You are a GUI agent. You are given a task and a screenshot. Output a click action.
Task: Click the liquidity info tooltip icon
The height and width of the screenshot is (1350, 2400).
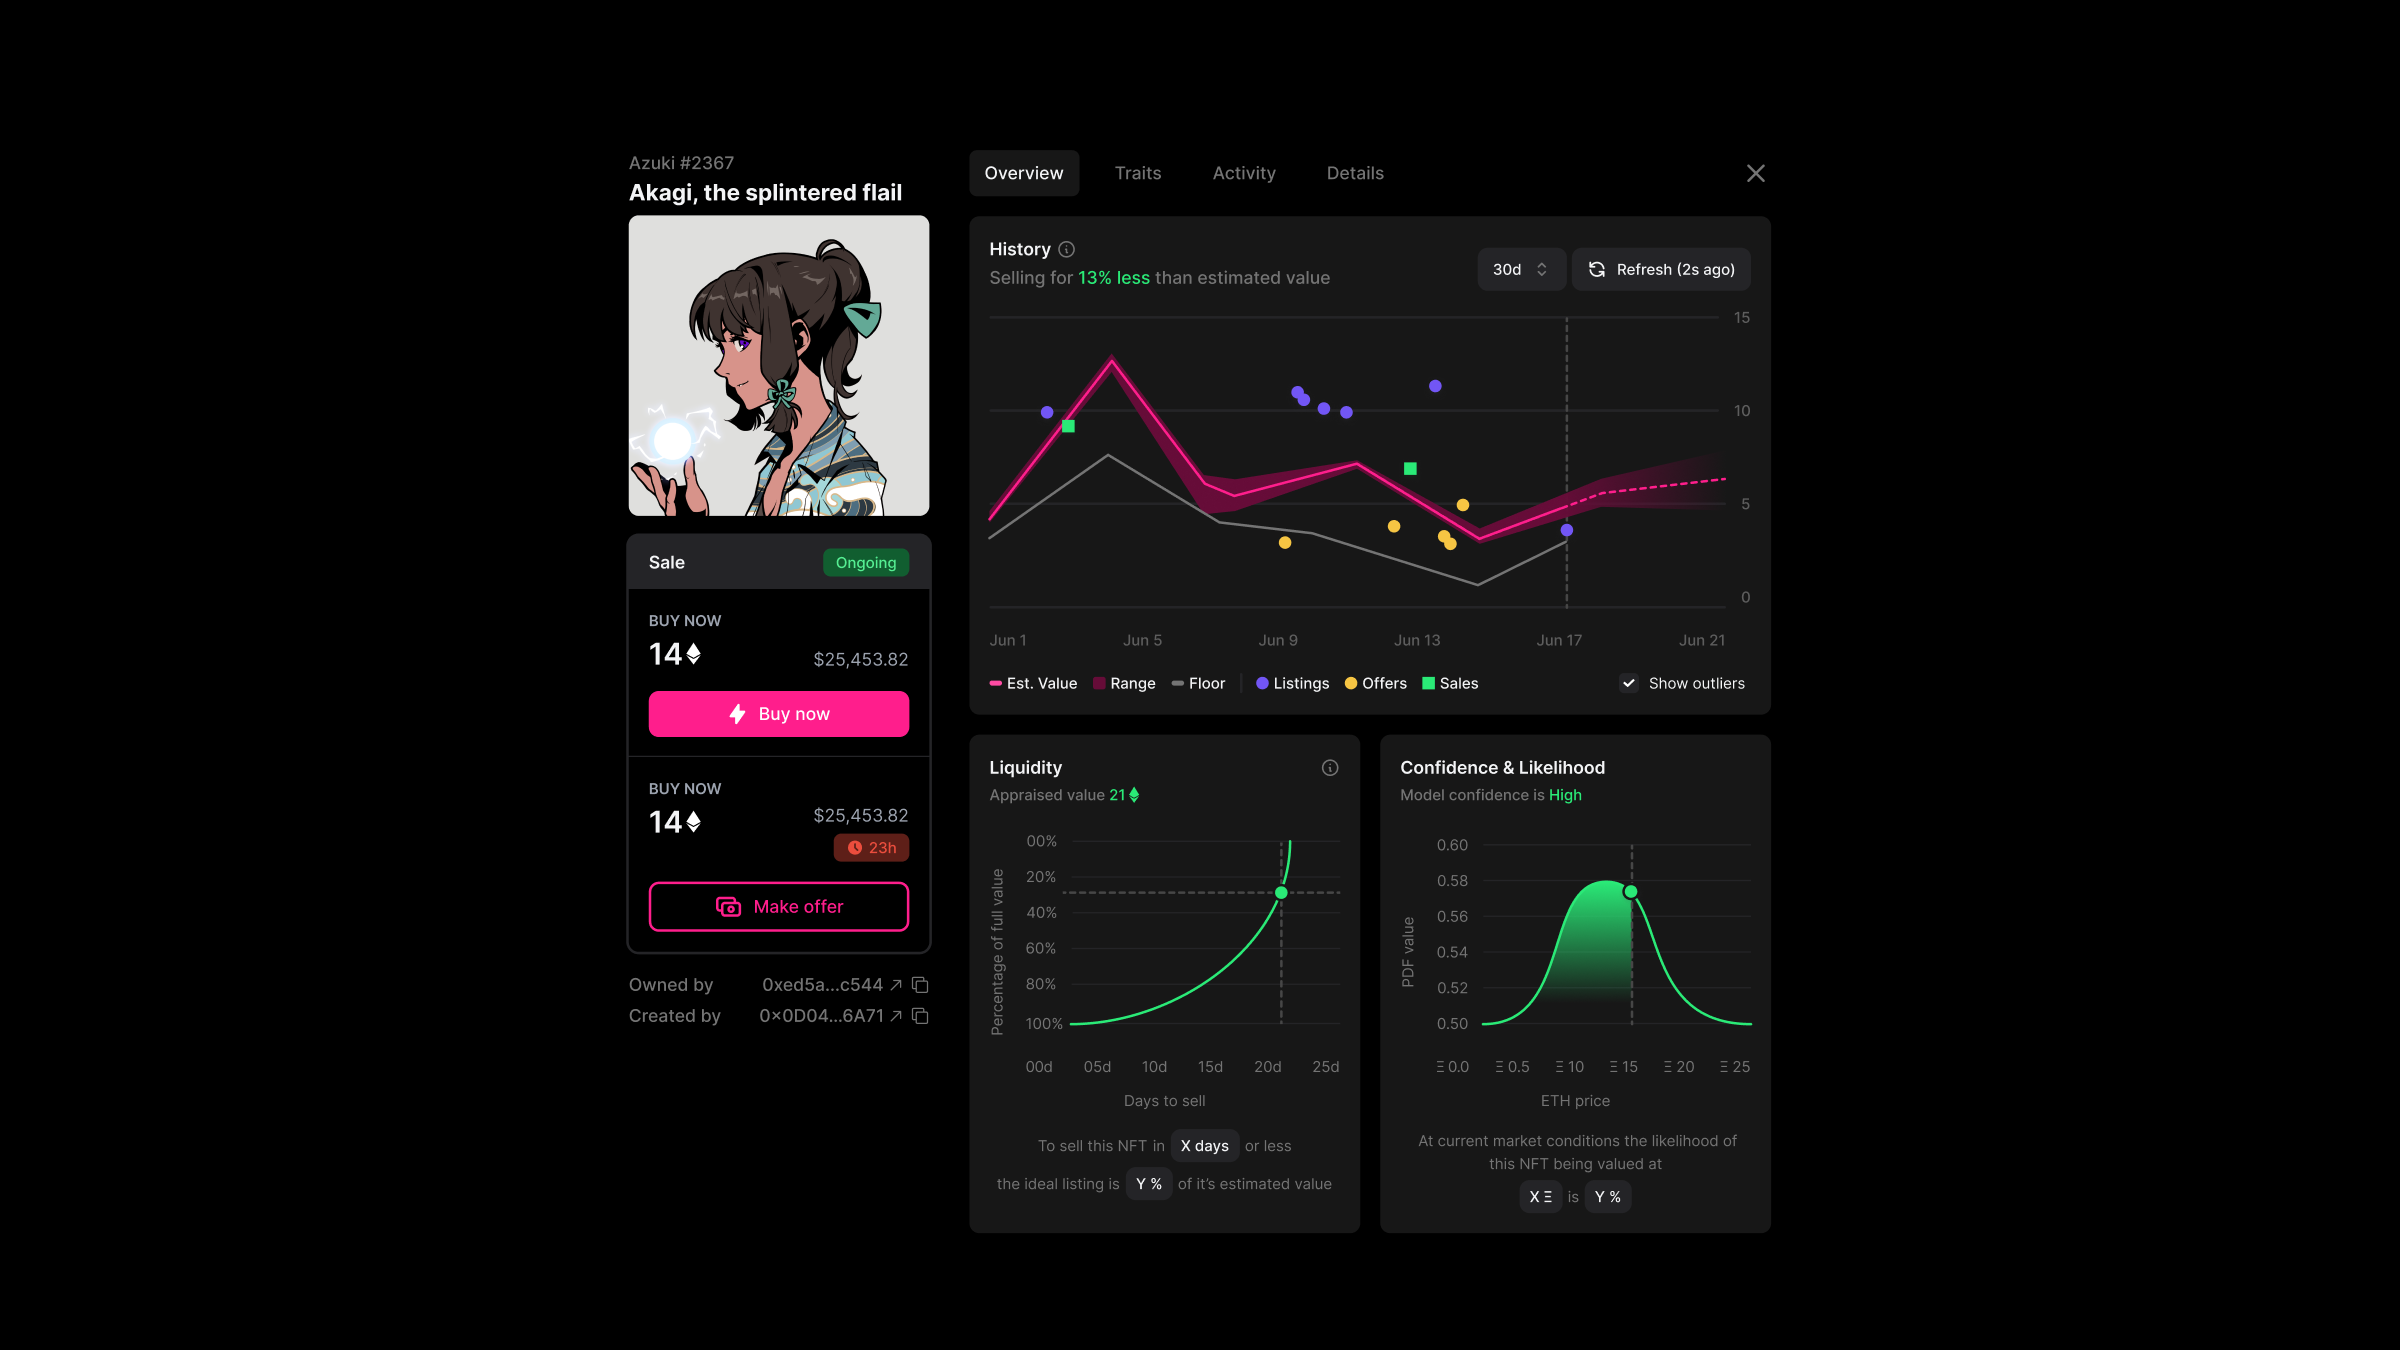1329,768
